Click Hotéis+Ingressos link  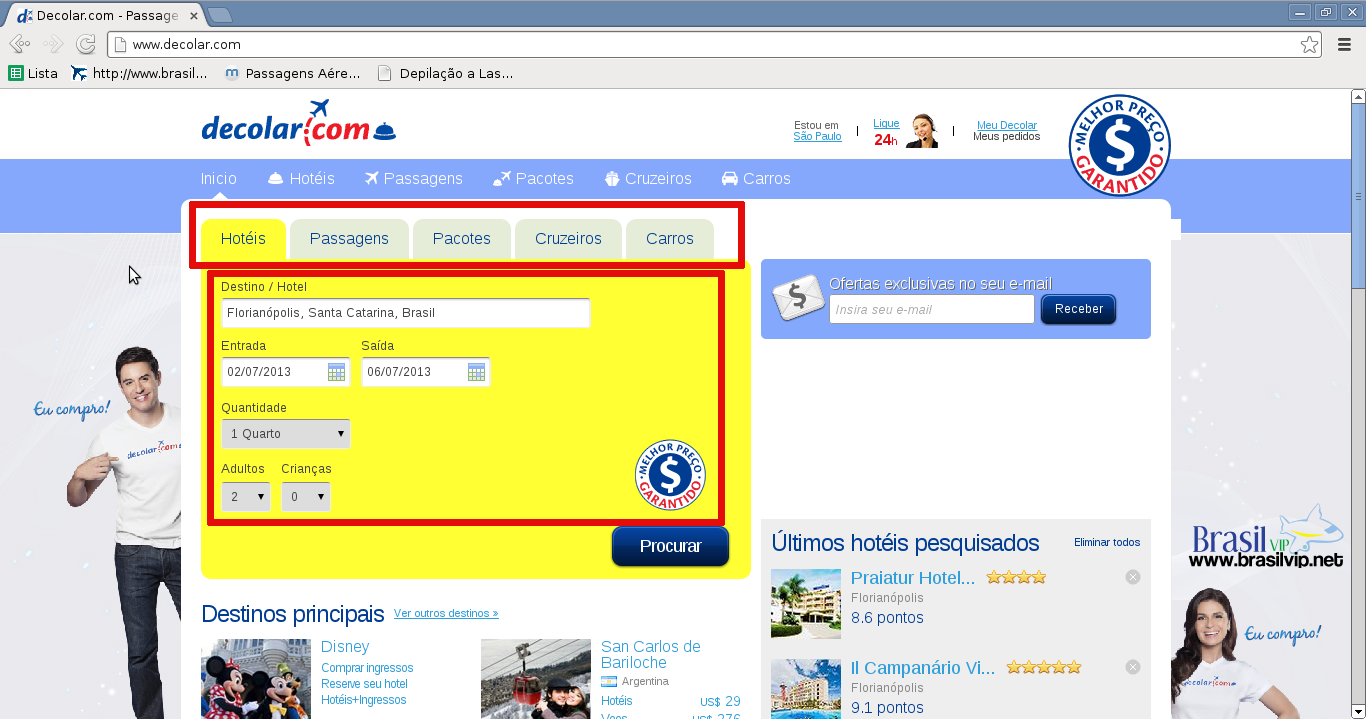click(x=364, y=700)
